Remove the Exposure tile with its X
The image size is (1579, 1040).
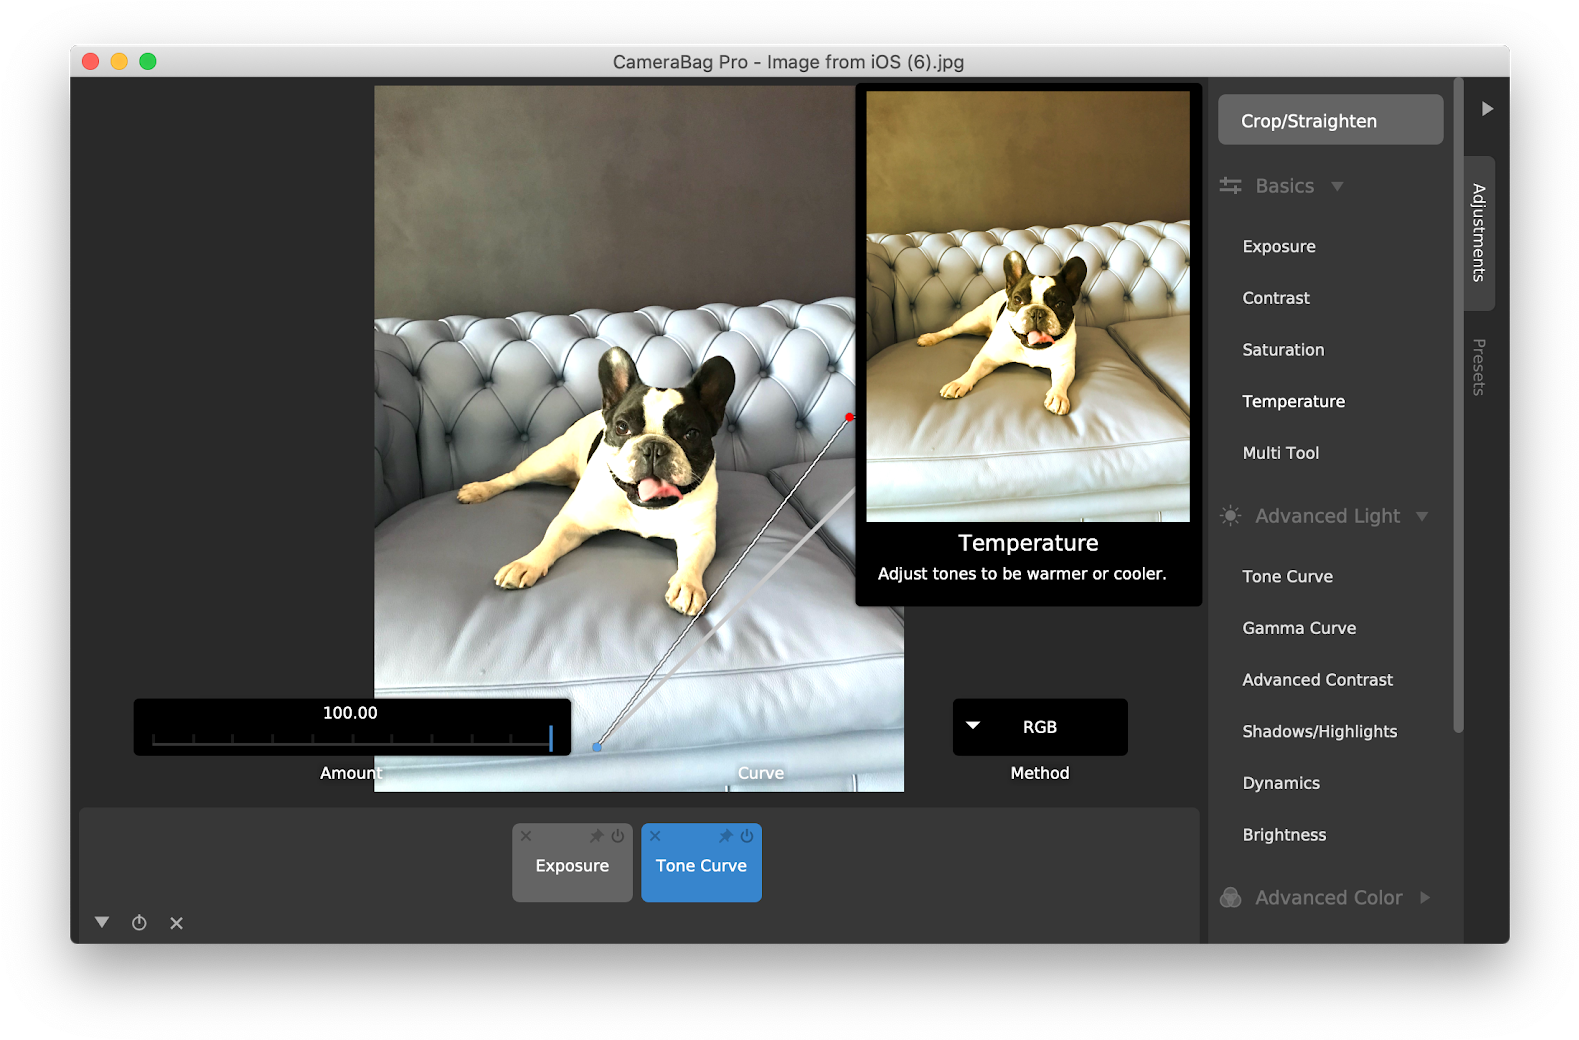coord(526,836)
